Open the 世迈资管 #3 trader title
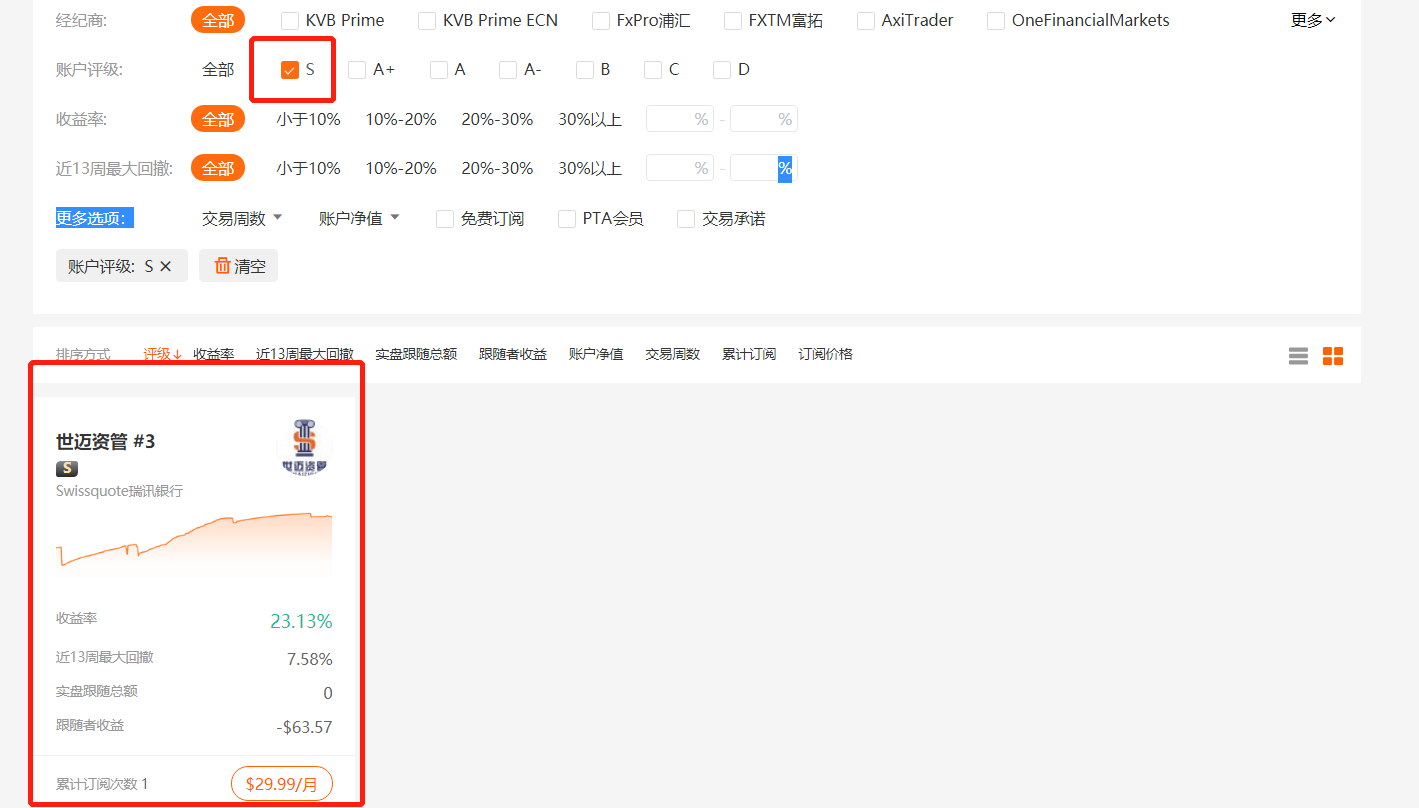Viewport: 1419px width, 808px height. [x=106, y=442]
